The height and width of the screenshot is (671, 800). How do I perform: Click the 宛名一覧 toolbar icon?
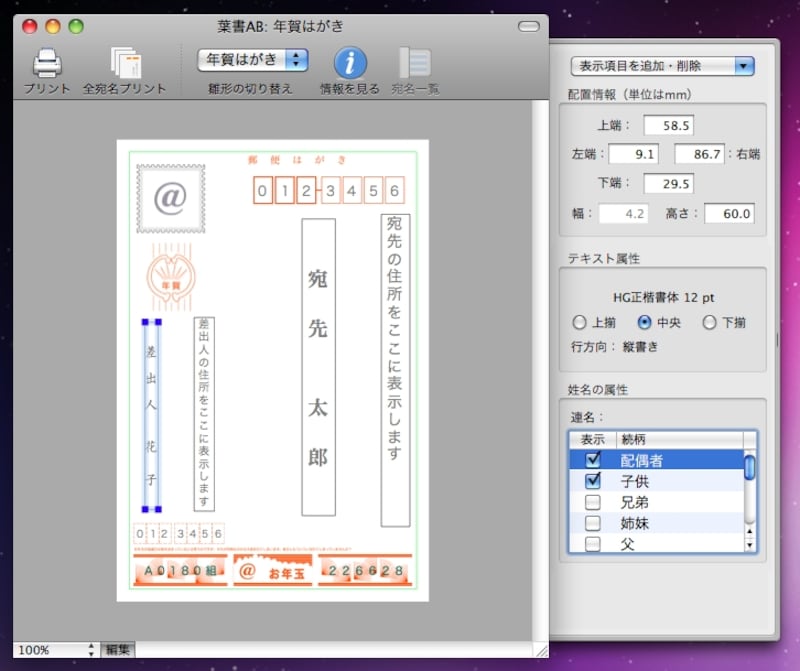pyautogui.click(x=414, y=62)
